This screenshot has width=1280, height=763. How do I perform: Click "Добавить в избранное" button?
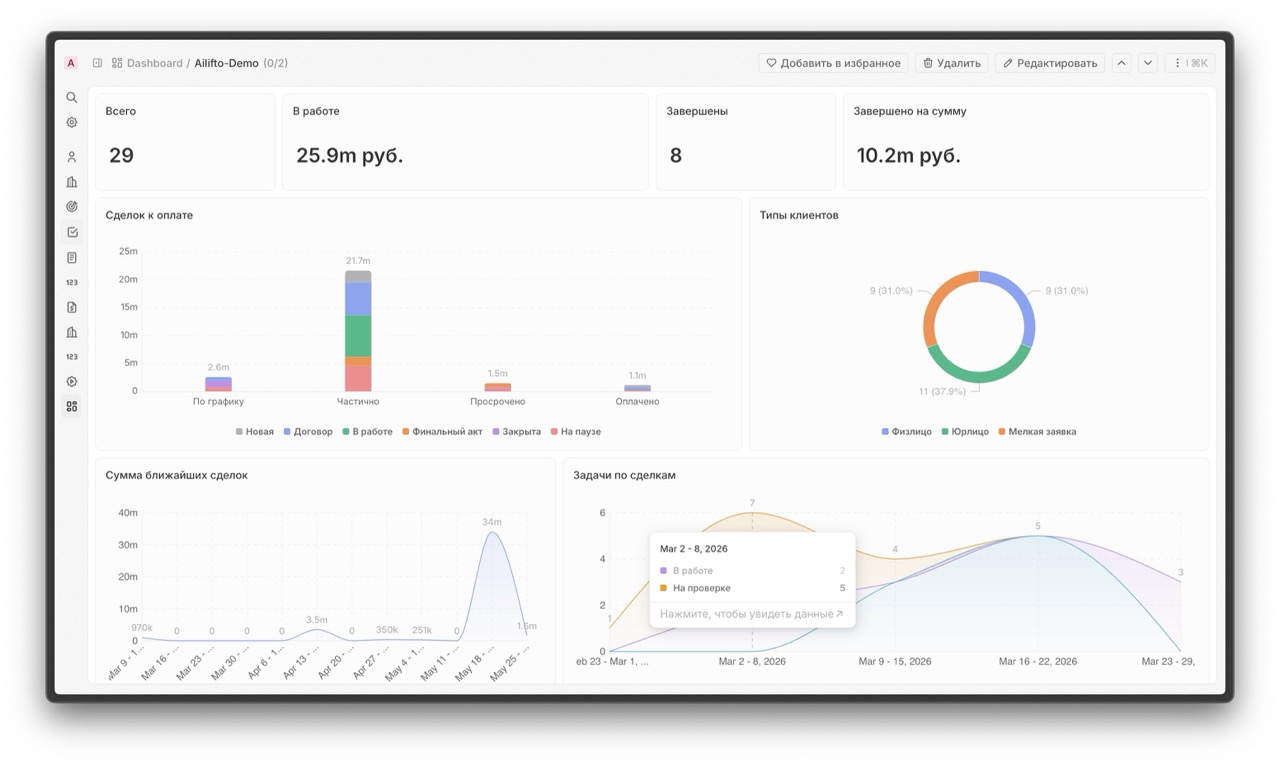pos(833,63)
